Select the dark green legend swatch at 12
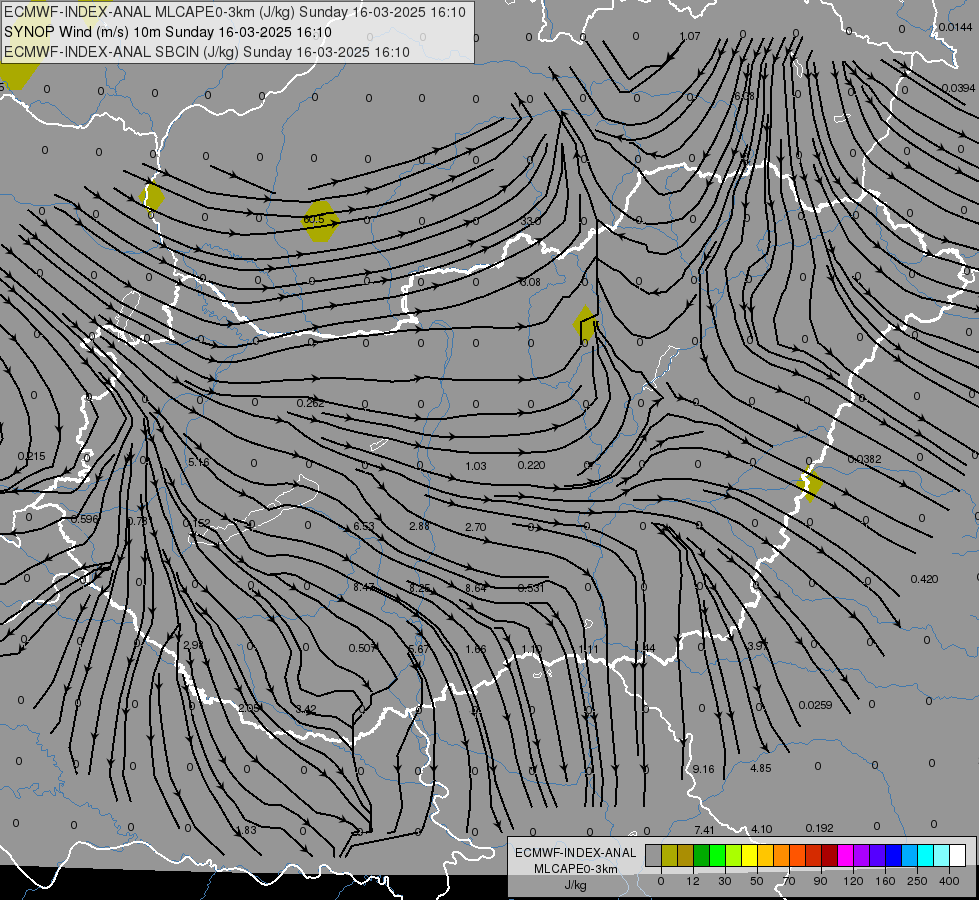 (x=701, y=856)
